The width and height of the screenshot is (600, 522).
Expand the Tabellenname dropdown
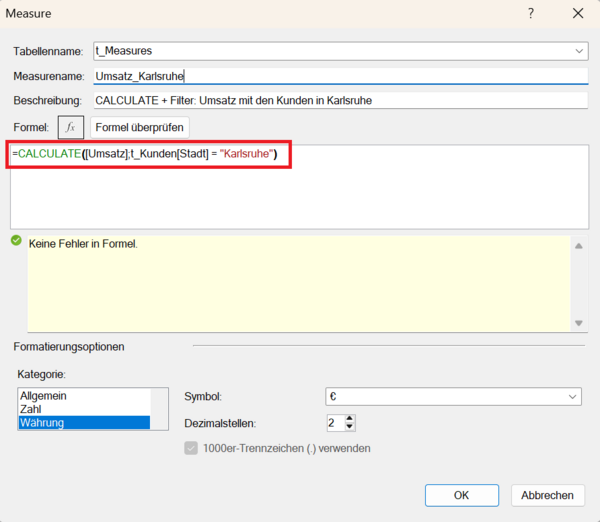580,50
